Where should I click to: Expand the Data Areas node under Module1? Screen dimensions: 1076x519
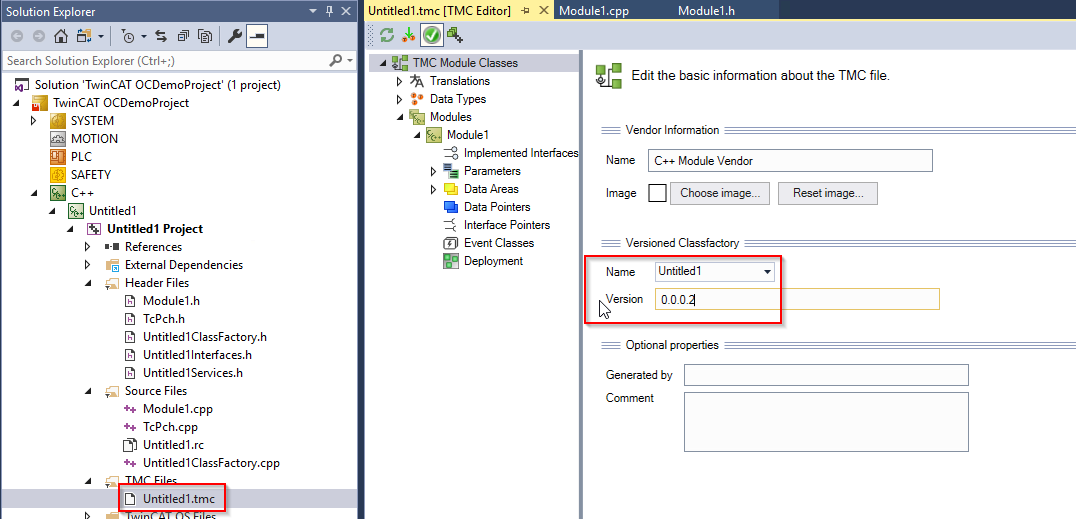tap(433, 189)
